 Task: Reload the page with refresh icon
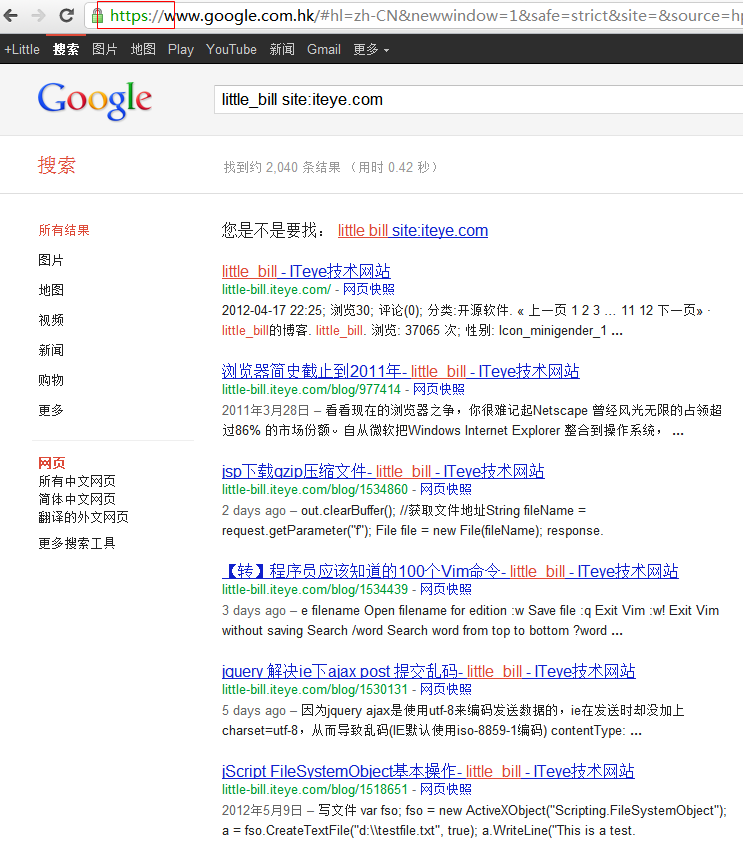[x=66, y=15]
